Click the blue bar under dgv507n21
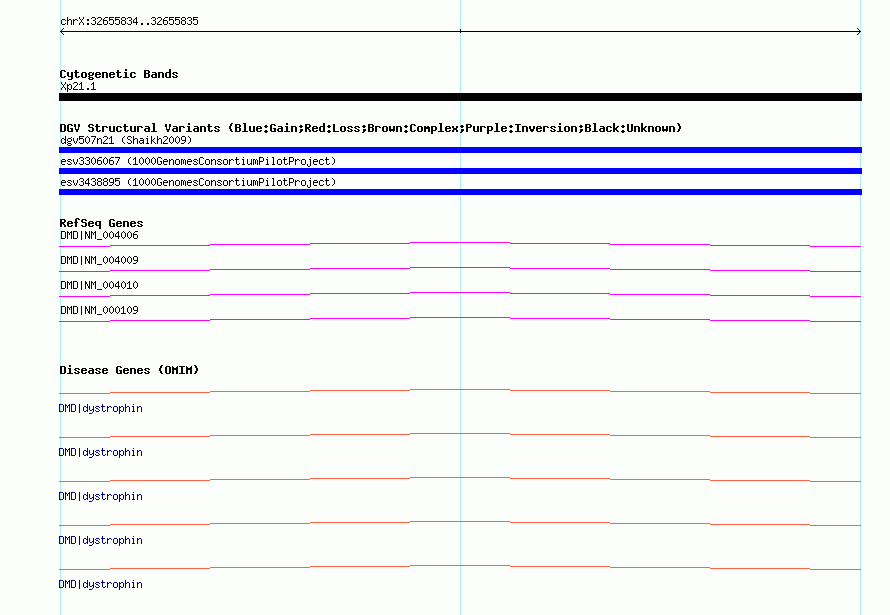The width and height of the screenshot is (890, 615). [460, 150]
